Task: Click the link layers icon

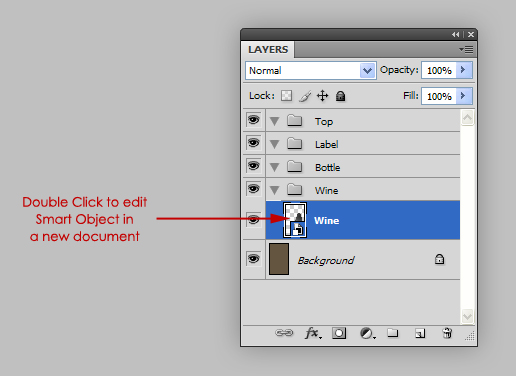Action: [x=284, y=333]
